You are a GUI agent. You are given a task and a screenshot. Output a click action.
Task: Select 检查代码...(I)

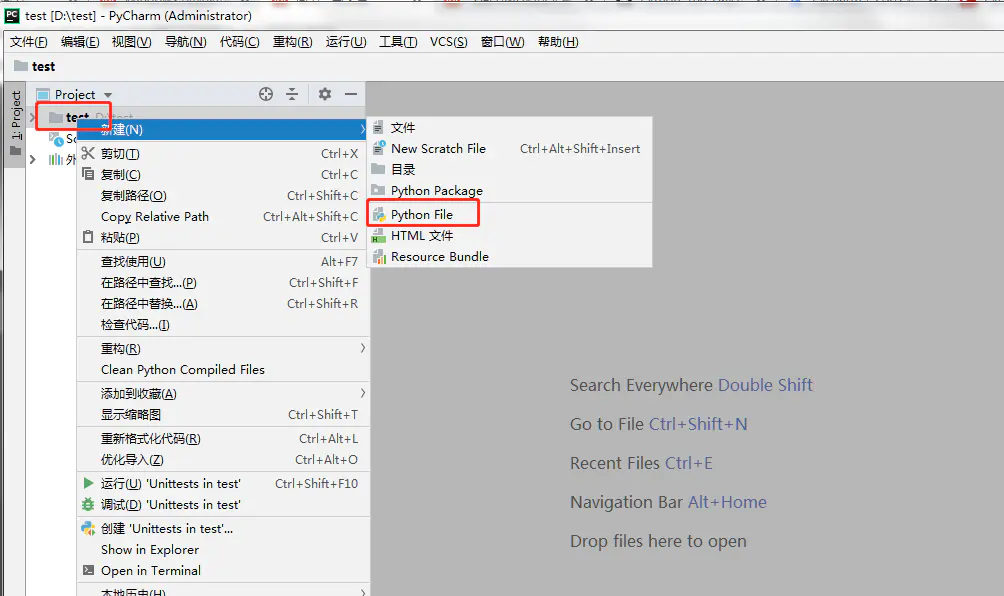tap(223, 325)
